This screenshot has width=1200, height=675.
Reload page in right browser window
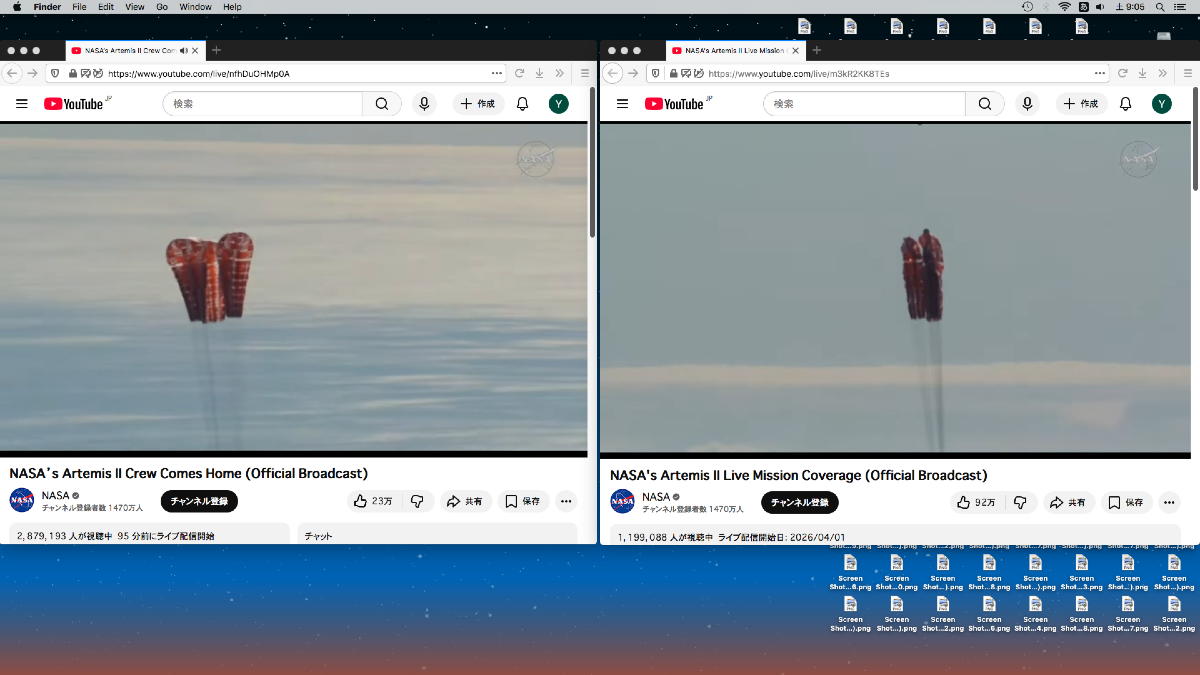[1123, 73]
